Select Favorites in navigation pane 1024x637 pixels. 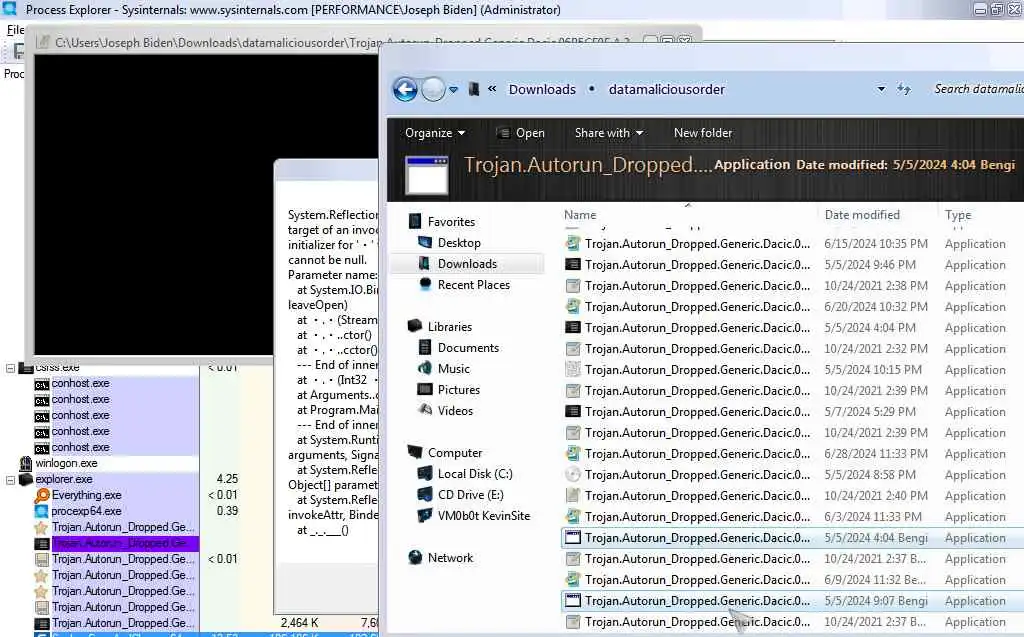click(451, 222)
